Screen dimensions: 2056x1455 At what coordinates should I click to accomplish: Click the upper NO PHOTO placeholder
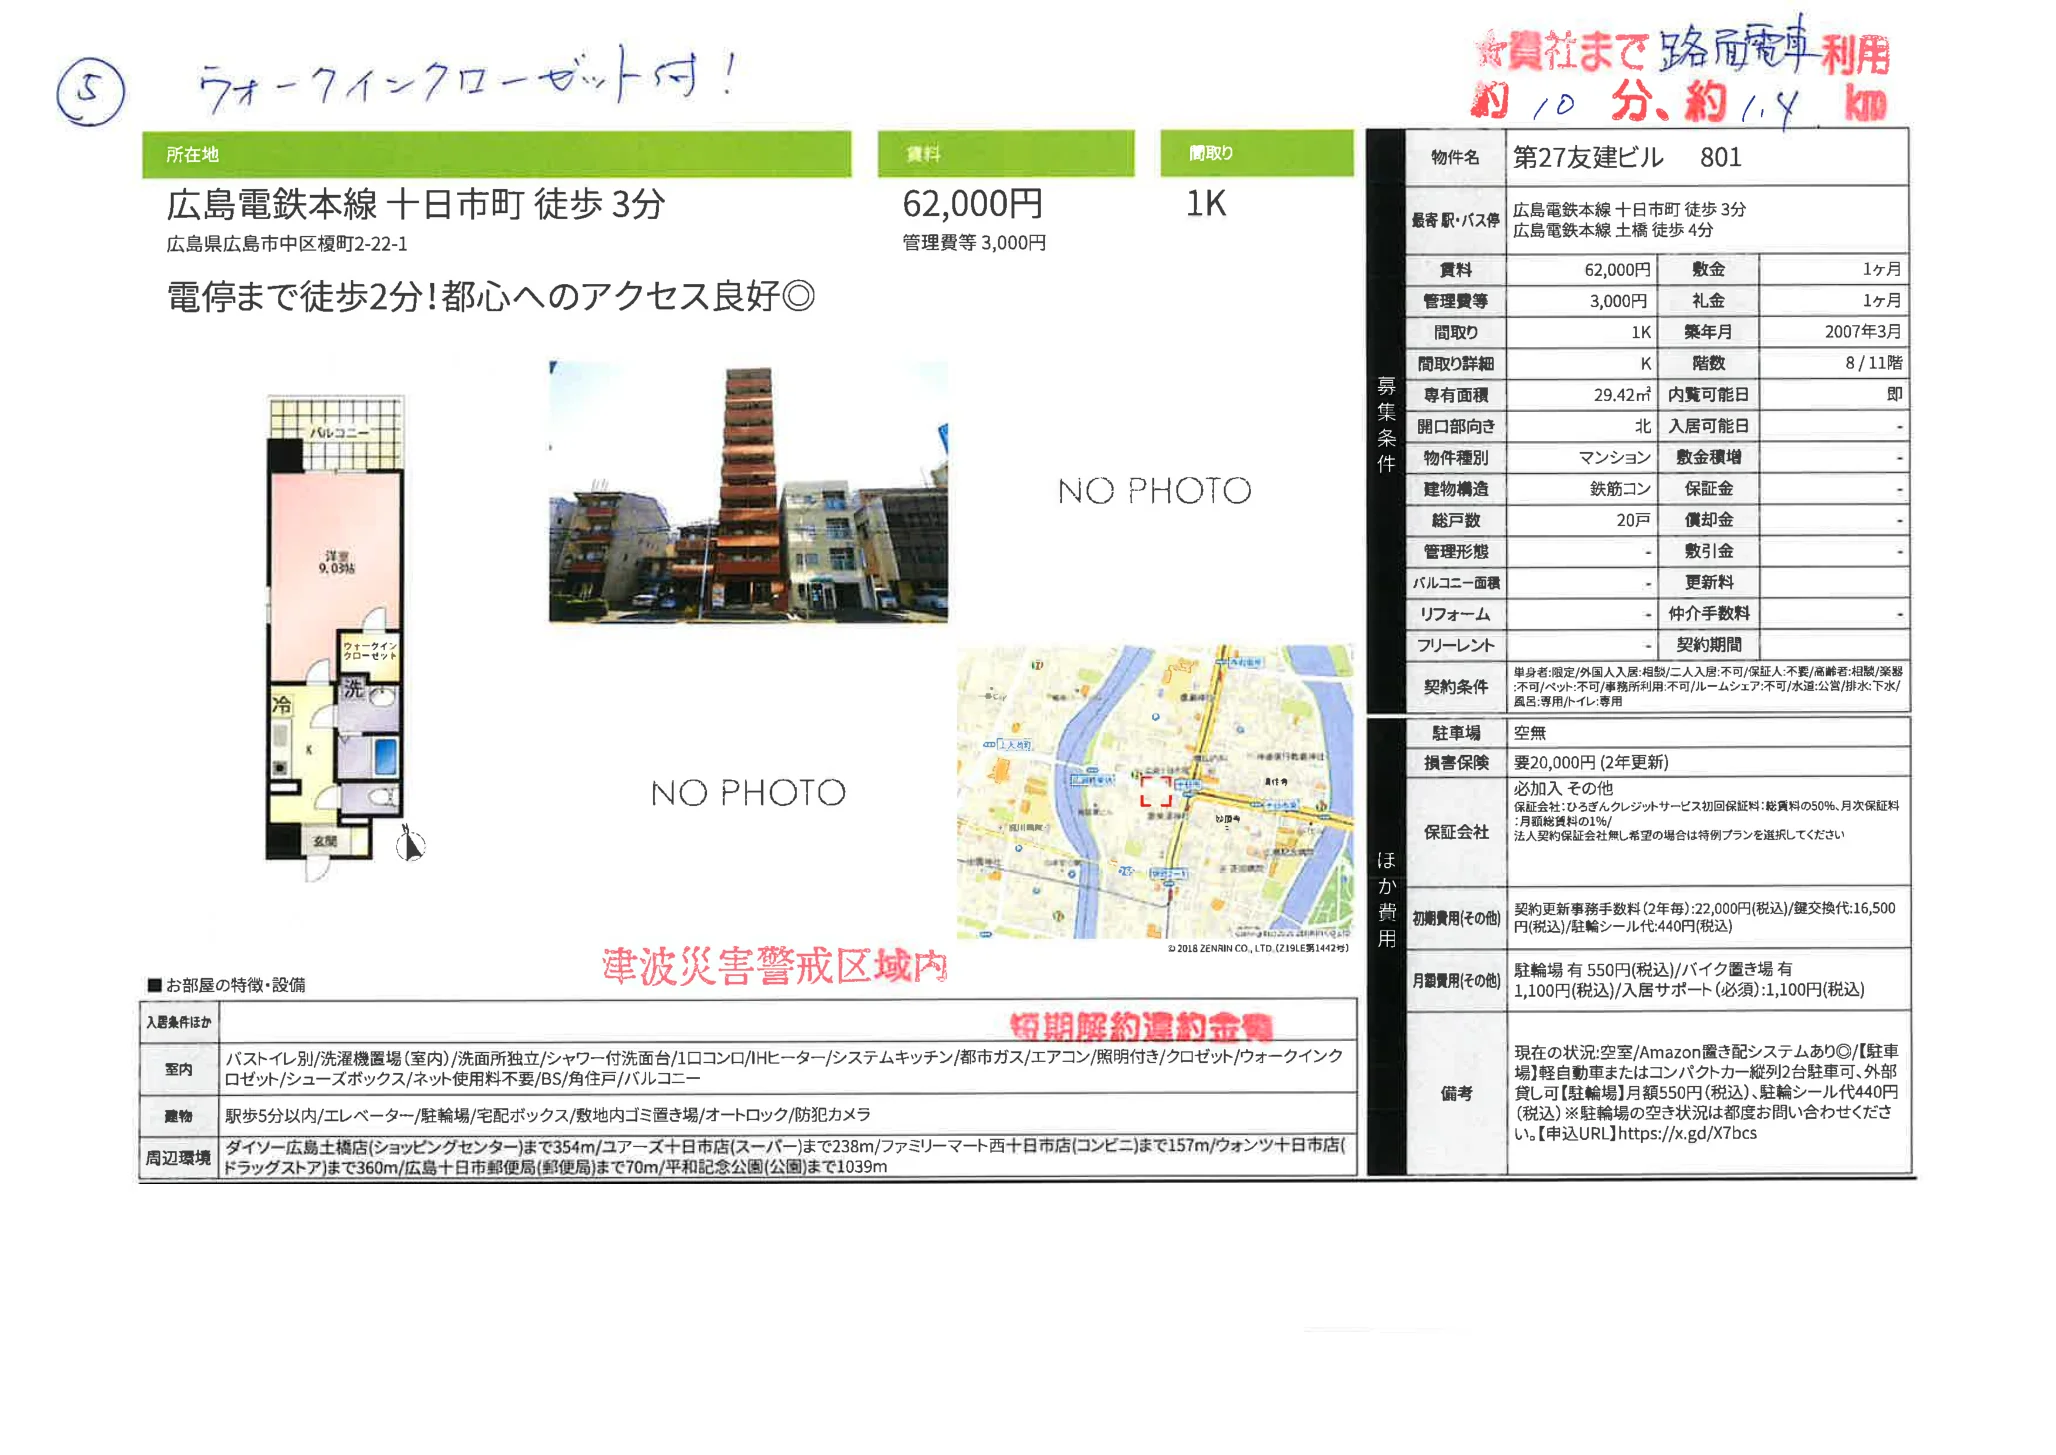(1153, 491)
